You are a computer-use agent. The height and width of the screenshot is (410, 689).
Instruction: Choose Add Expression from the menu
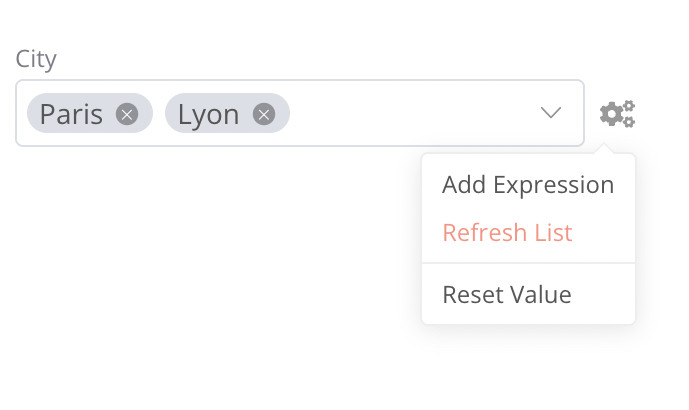click(x=527, y=185)
